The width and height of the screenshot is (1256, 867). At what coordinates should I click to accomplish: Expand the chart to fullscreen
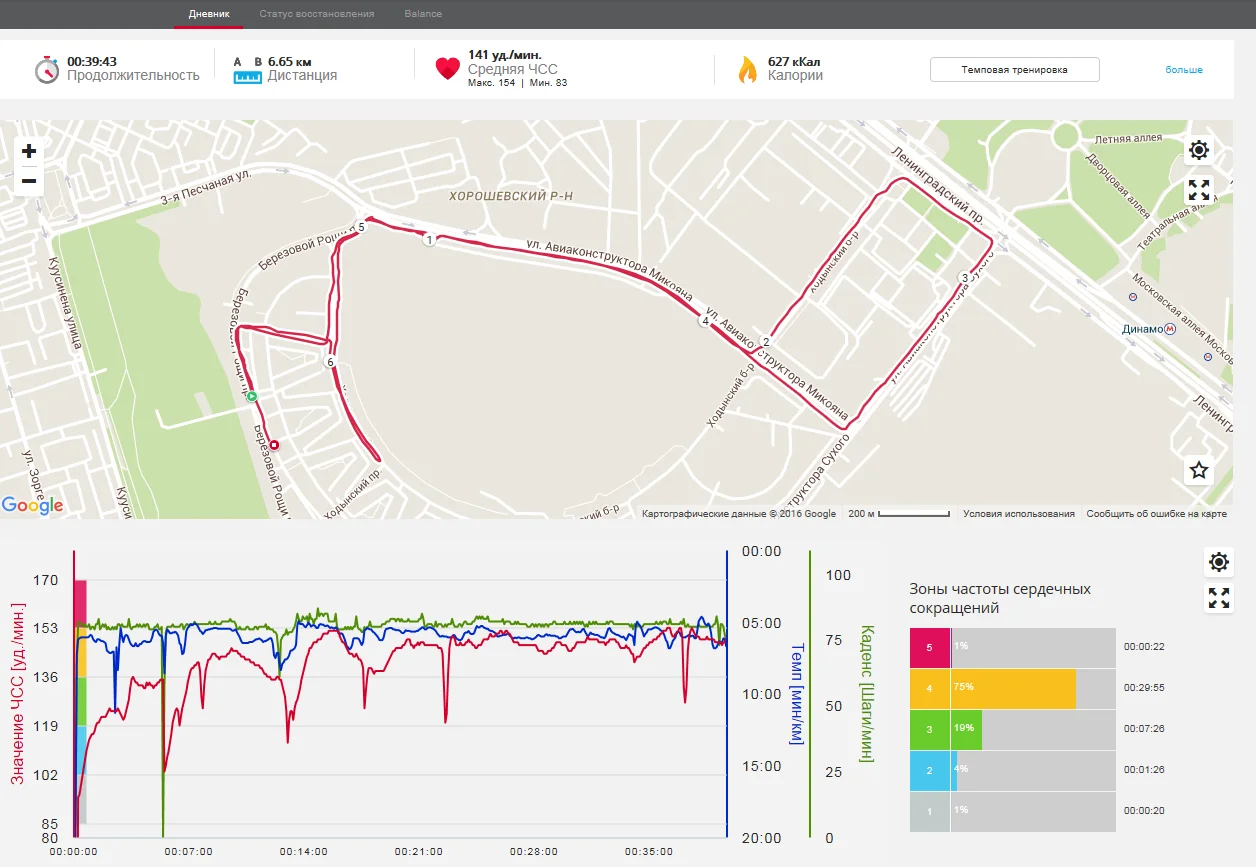[1218, 598]
